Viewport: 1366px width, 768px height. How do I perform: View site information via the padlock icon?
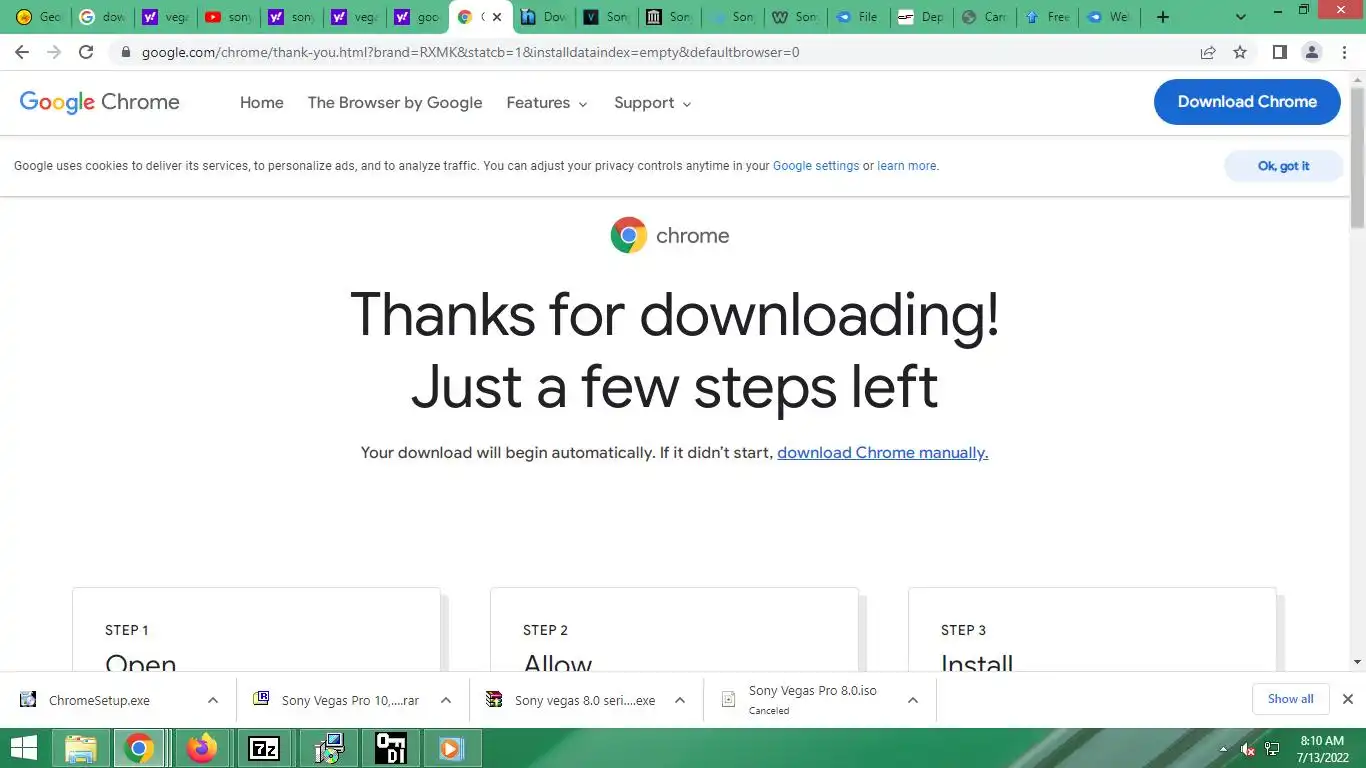pyautogui.click(x=125, y=52)
